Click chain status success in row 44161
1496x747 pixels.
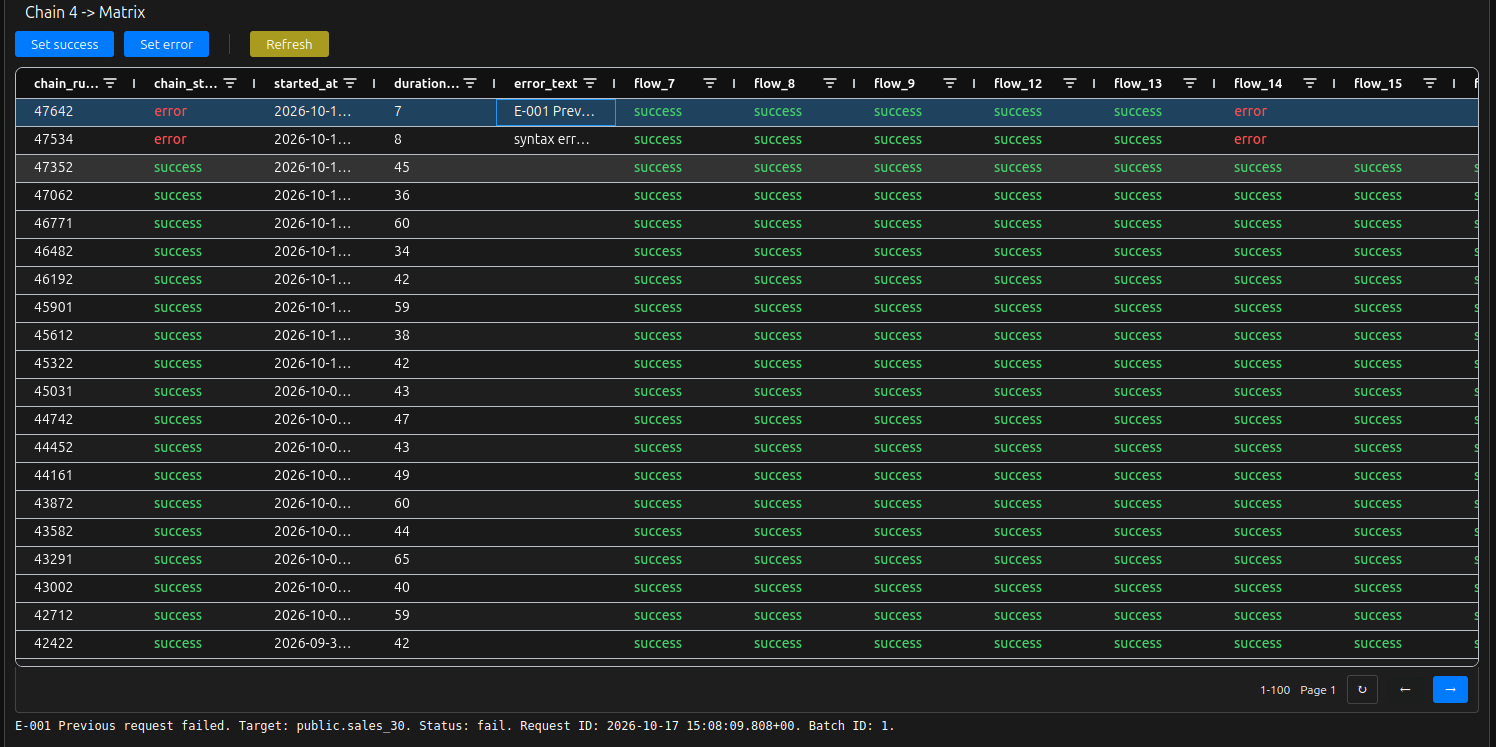[196, 475]
